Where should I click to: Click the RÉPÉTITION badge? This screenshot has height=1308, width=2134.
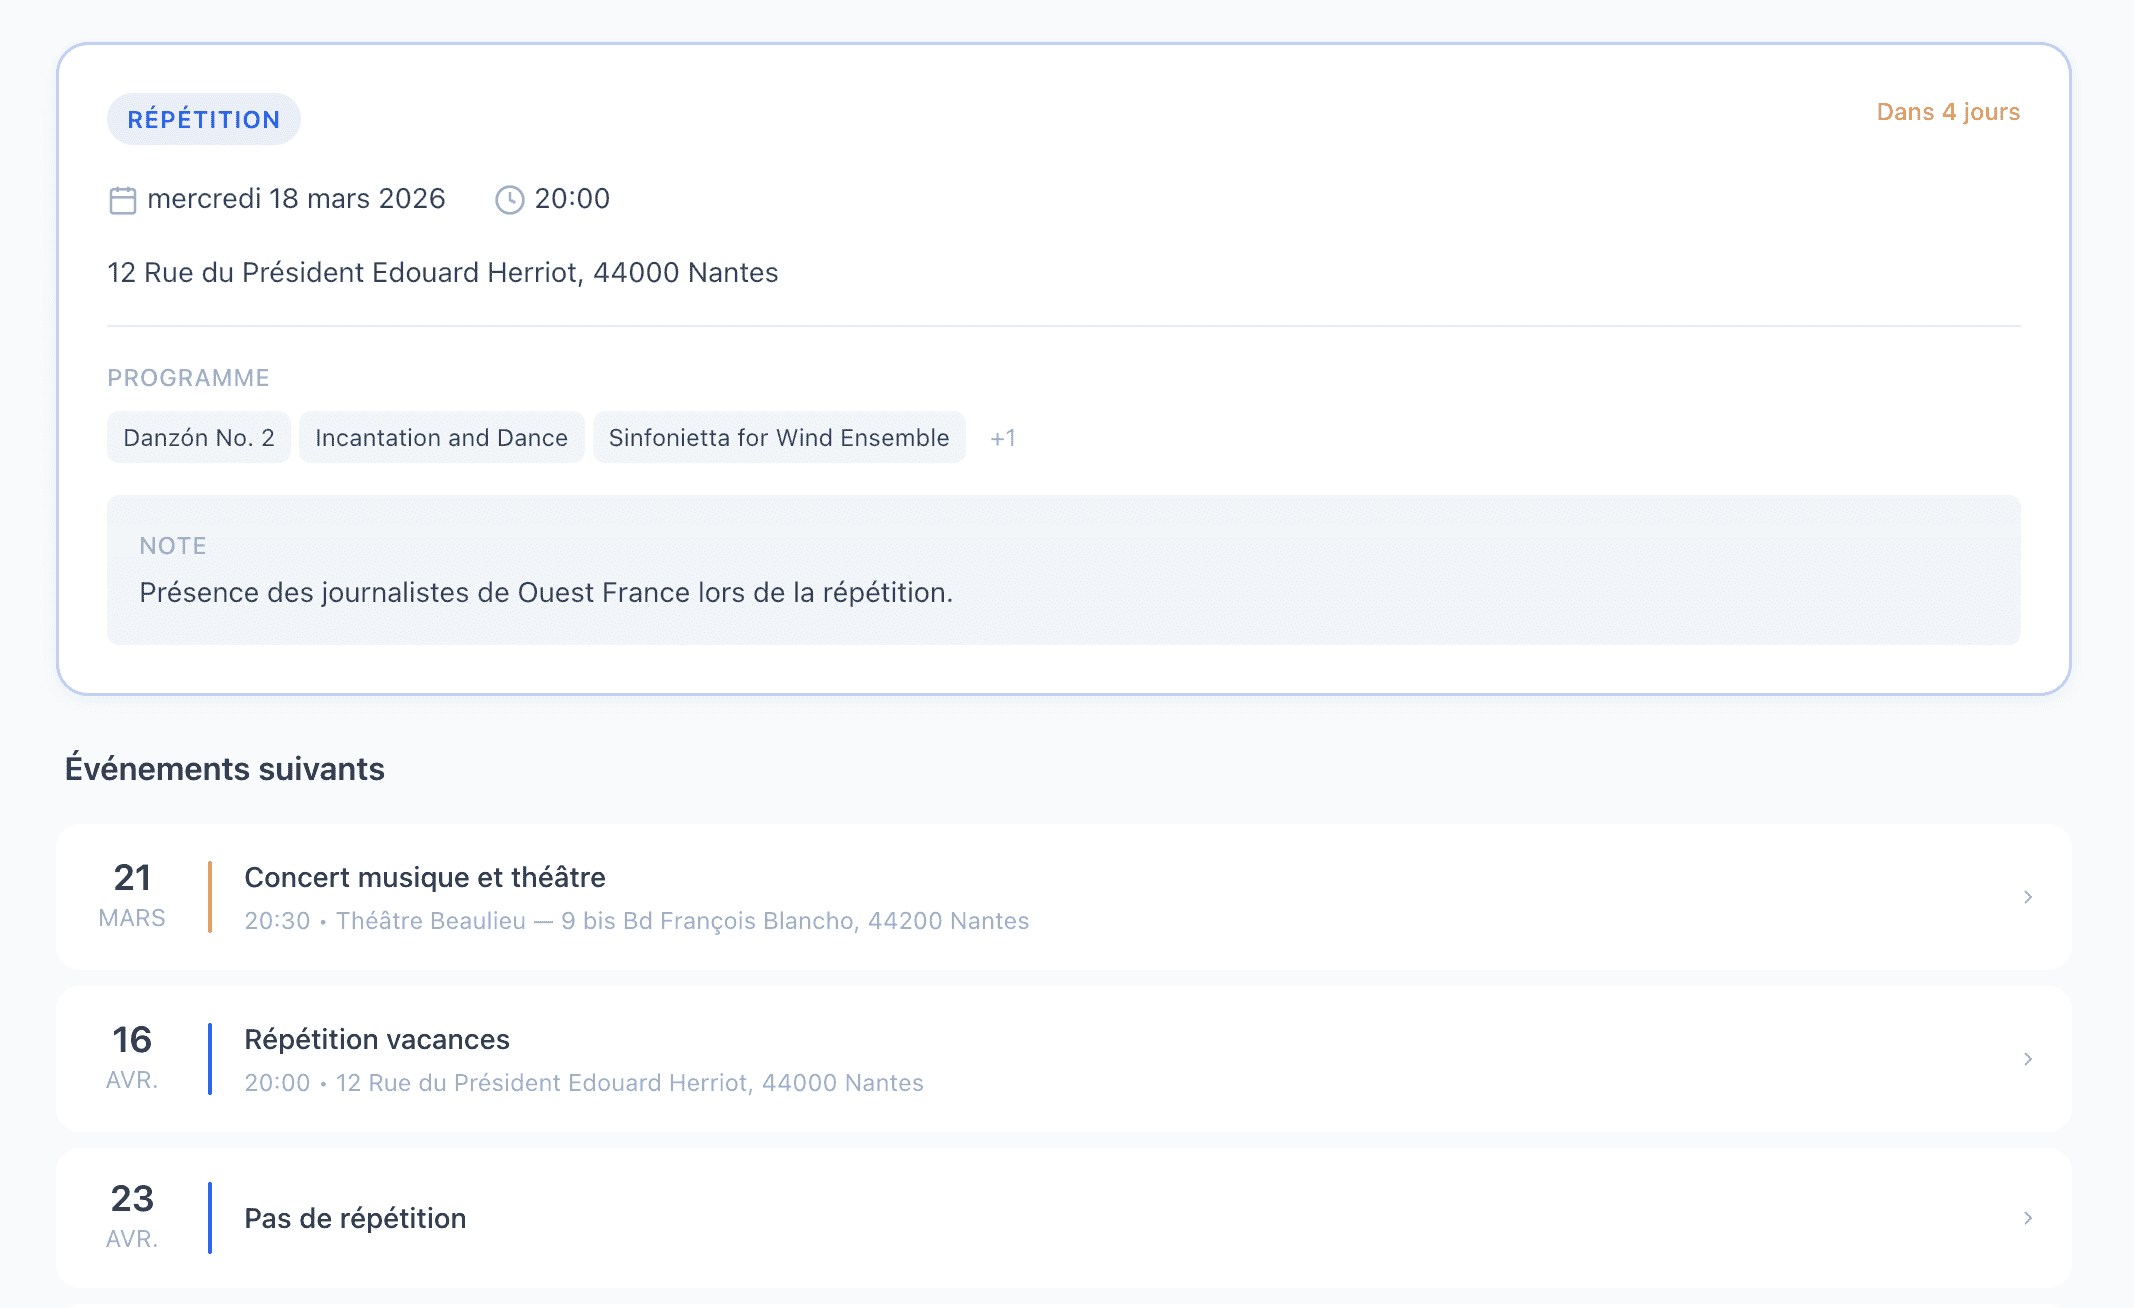(x=203, y=119)
